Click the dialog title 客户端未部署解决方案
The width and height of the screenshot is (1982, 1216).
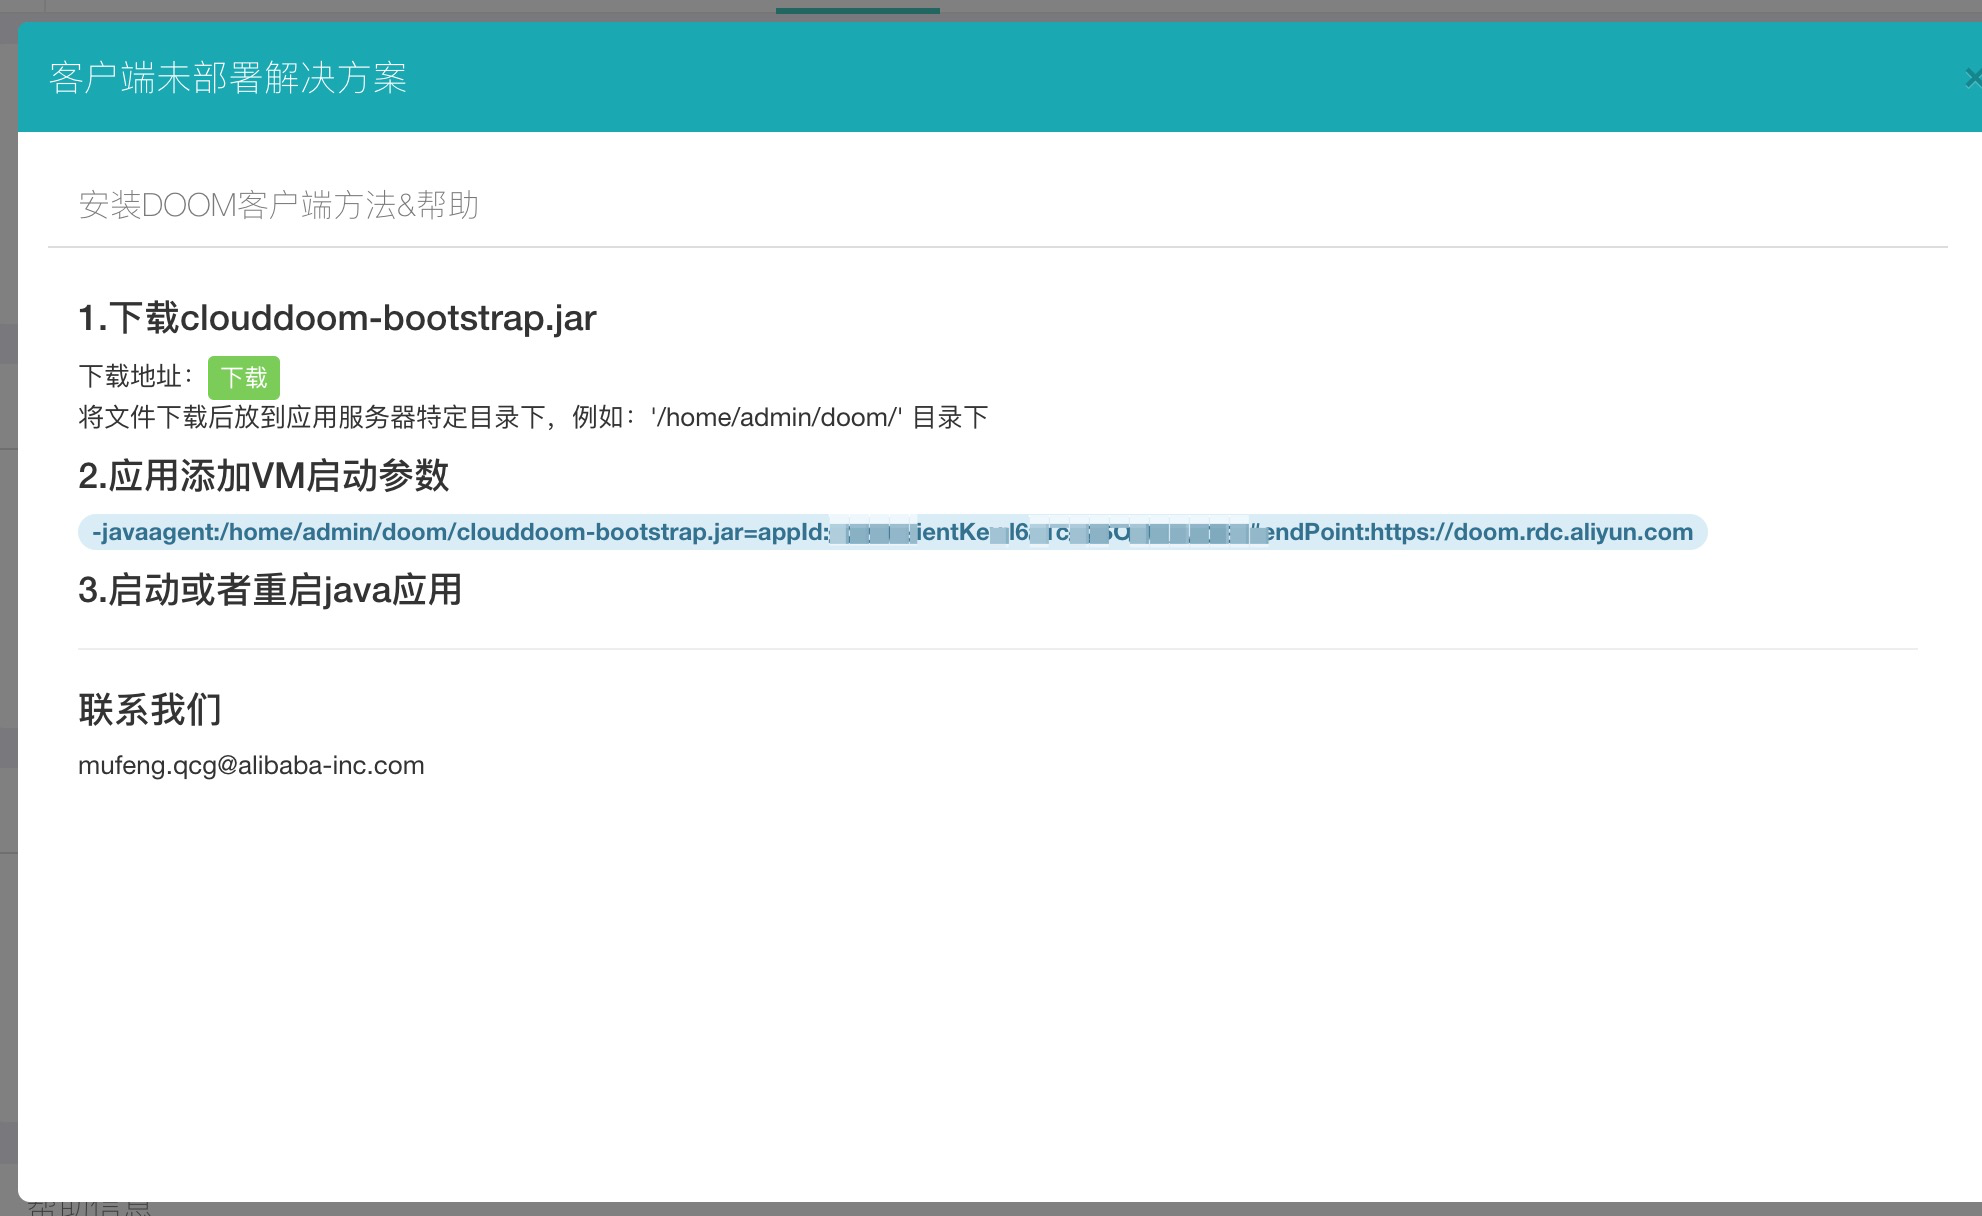(x=228, y=78)
